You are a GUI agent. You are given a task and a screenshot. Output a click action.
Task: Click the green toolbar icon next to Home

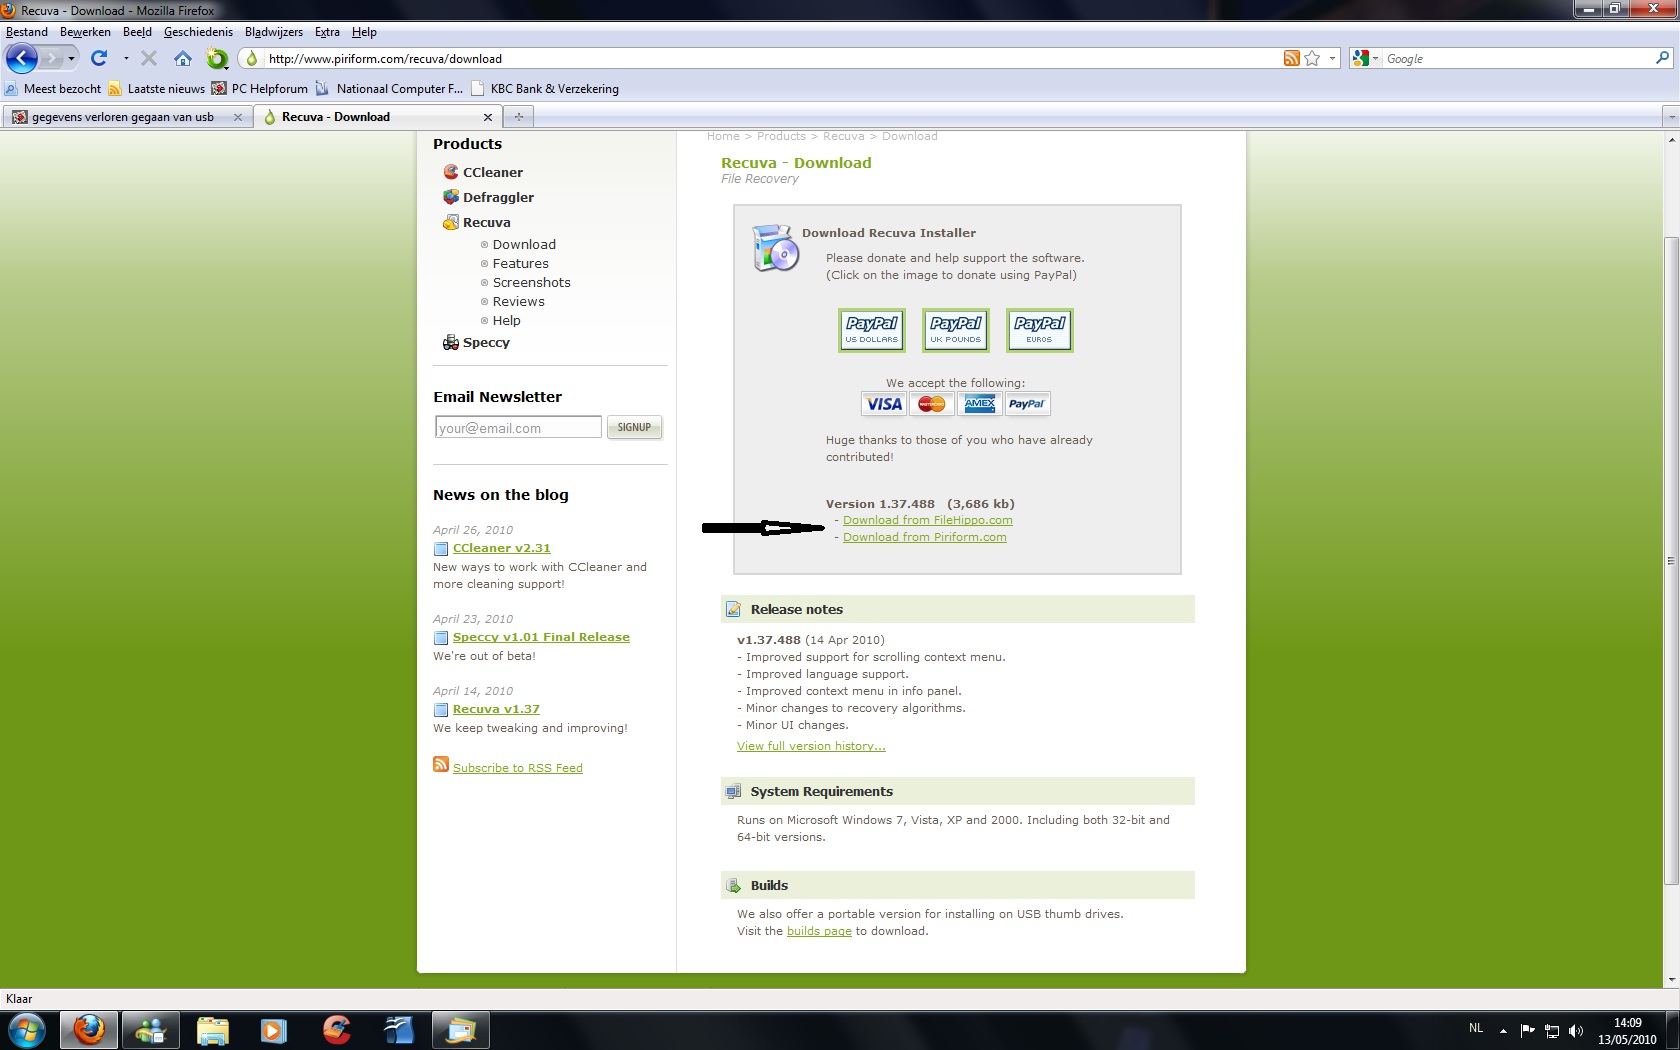coord(216,58)
